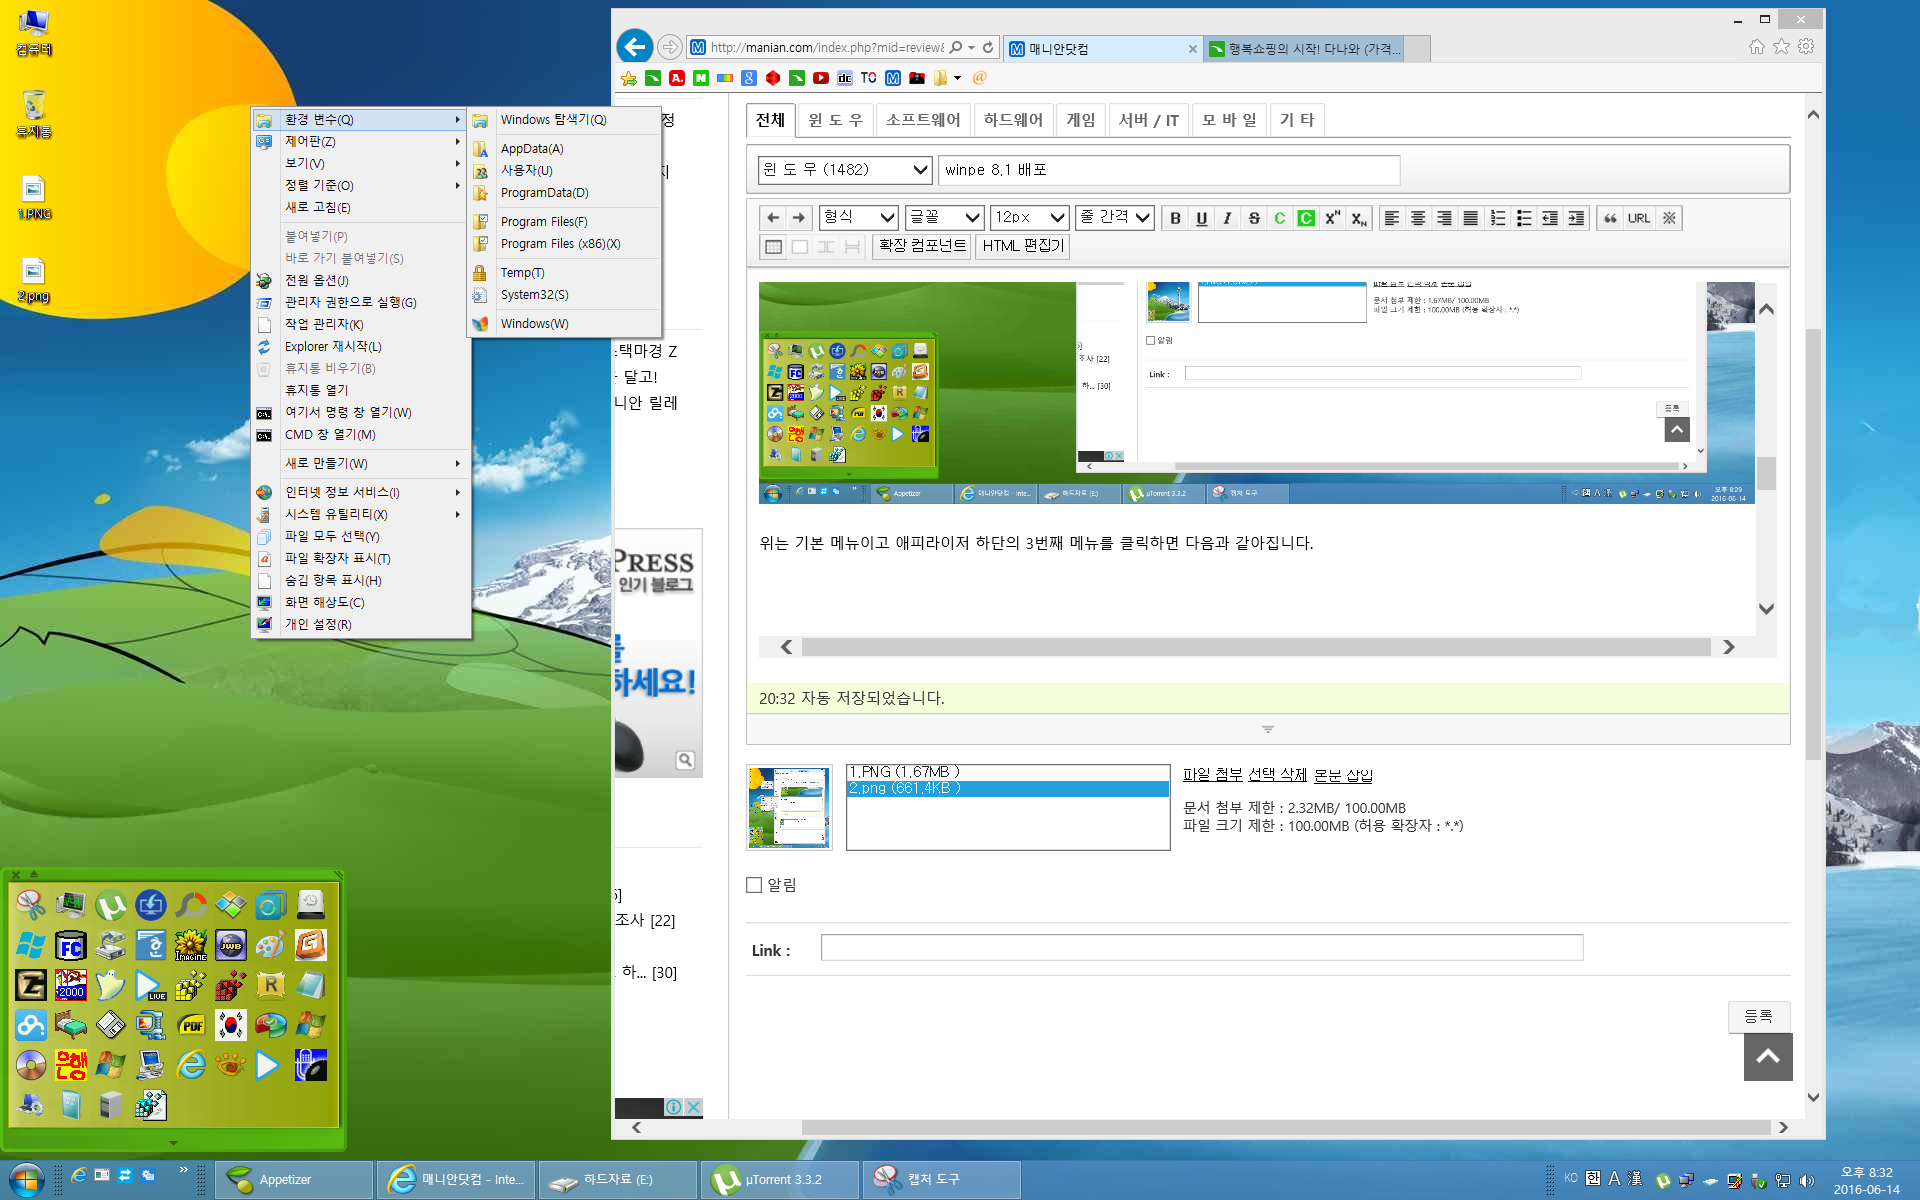Increase indent in the editor toolbar
The width and height of the screenshot is (1920, 1200).
coord(1575,218)
